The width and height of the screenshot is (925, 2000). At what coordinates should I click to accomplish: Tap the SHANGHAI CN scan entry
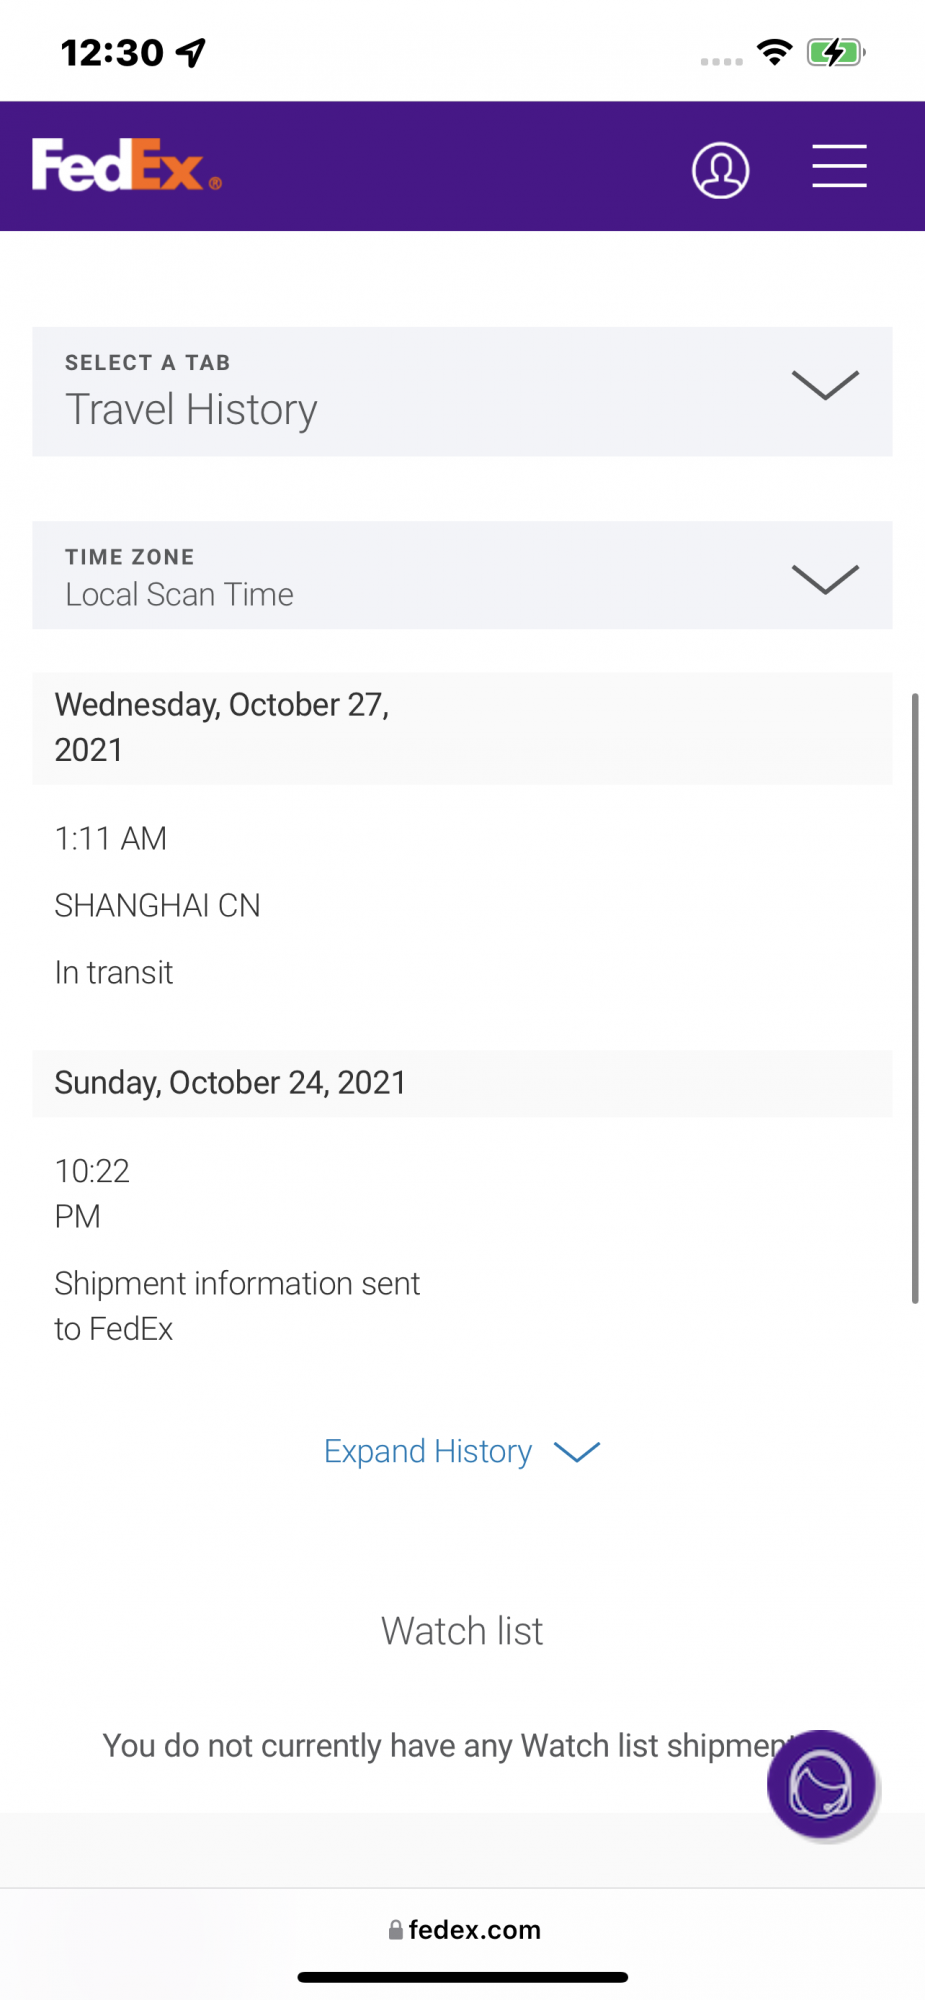coord(157,906)
